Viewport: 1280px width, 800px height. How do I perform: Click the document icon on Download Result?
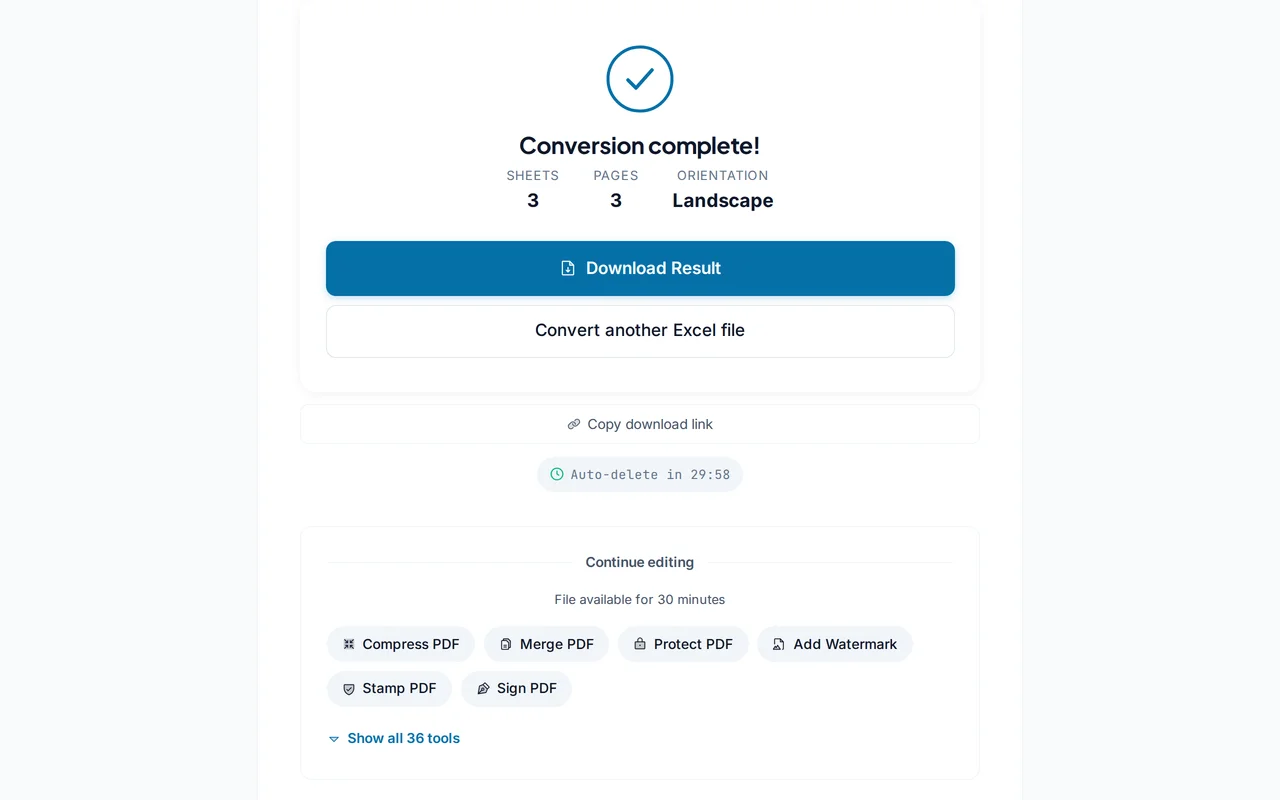[566, 268]
